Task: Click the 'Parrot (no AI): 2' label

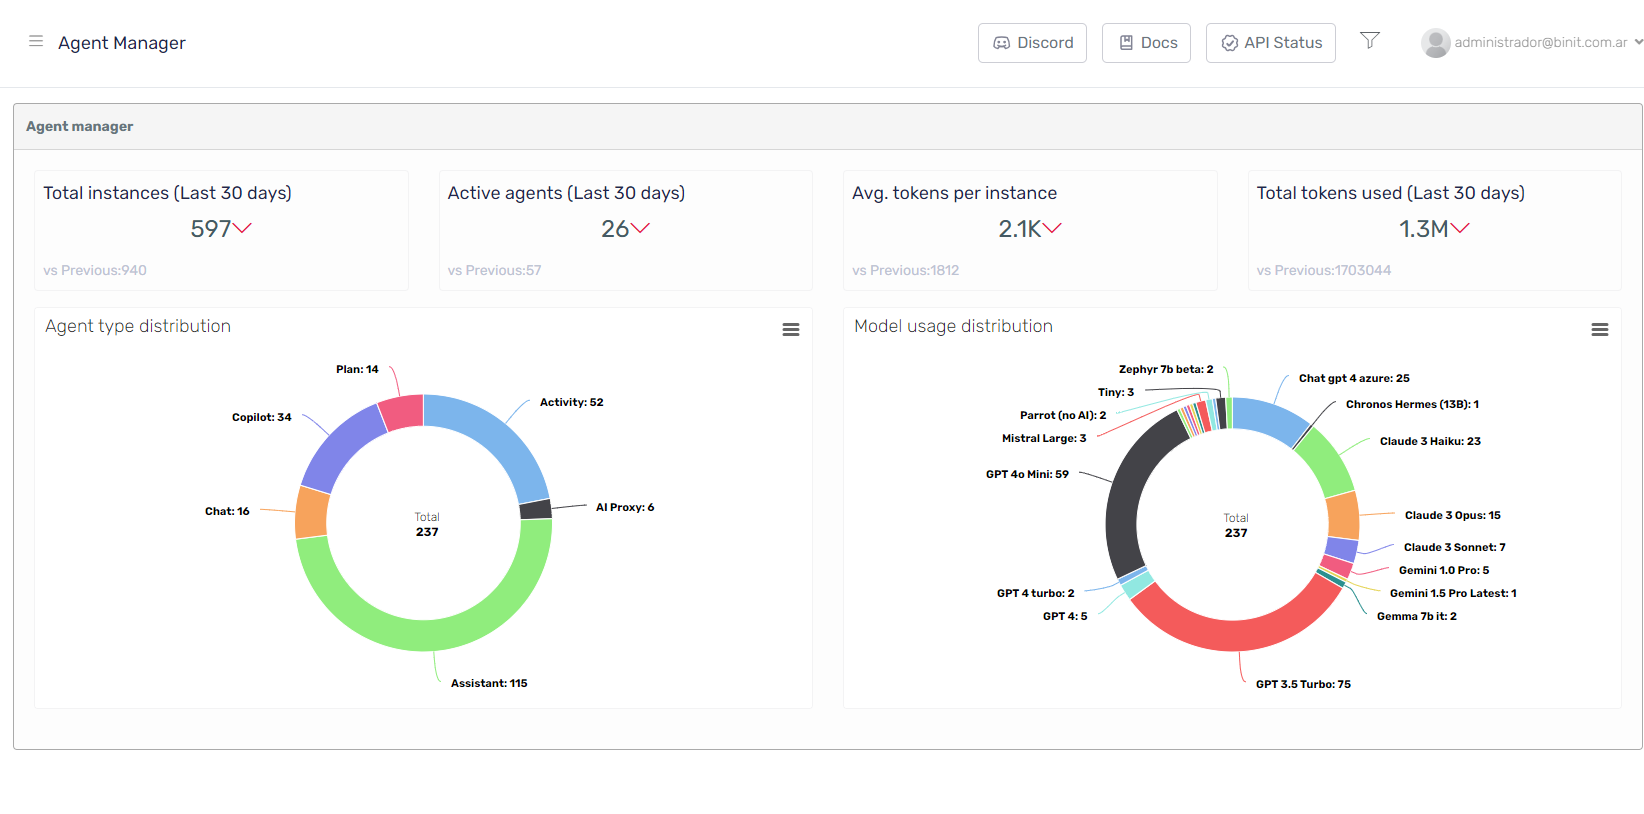Action: pyautogui.click(x=1063, y=416)
